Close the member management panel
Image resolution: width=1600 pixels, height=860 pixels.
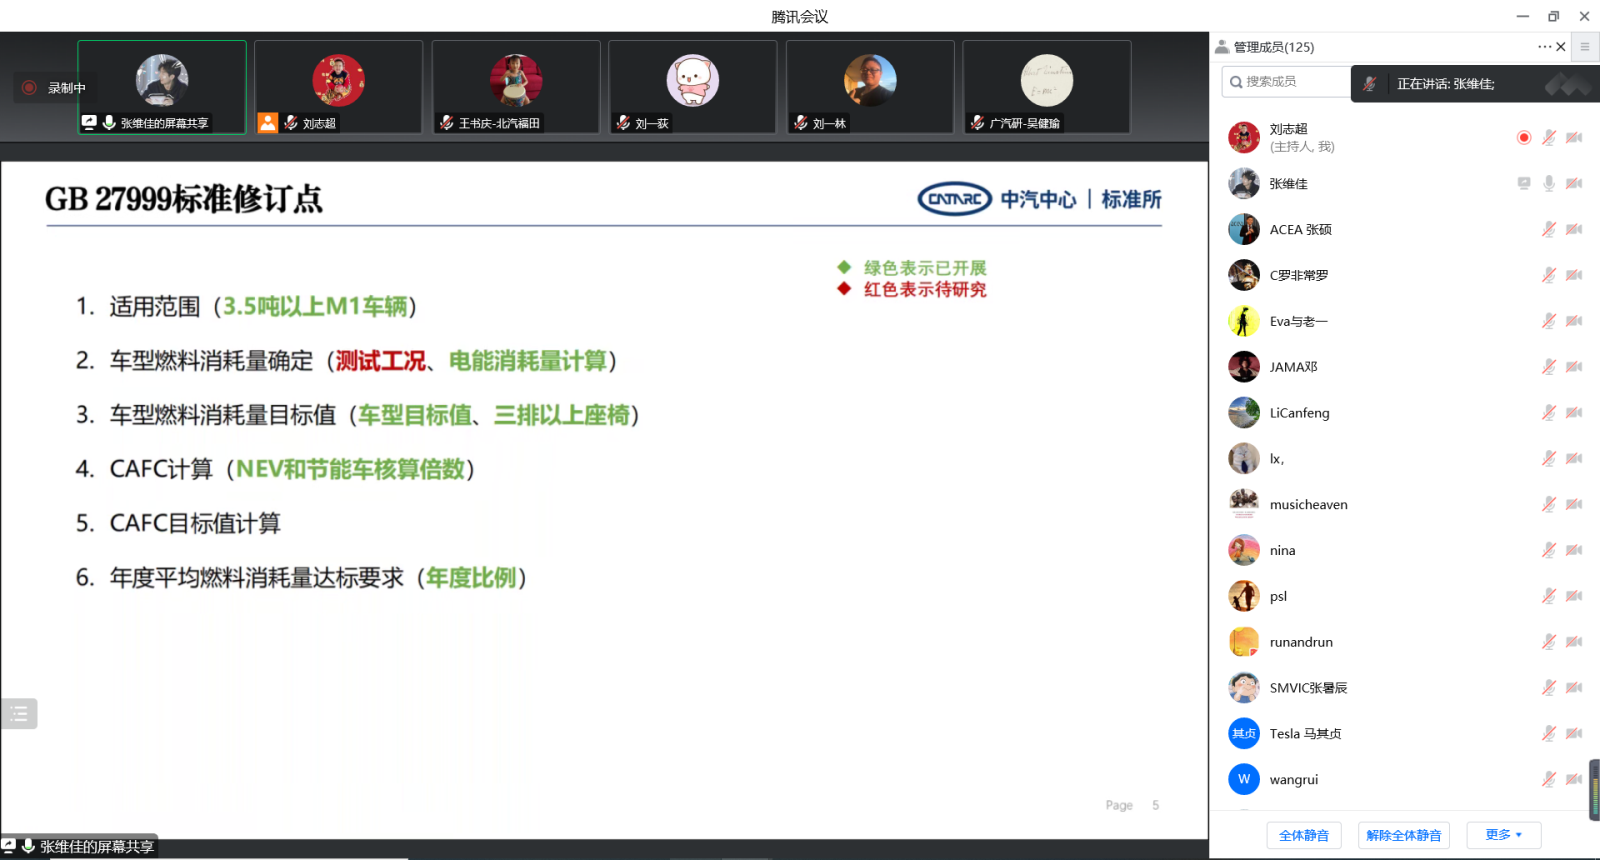pos(1561,47)
